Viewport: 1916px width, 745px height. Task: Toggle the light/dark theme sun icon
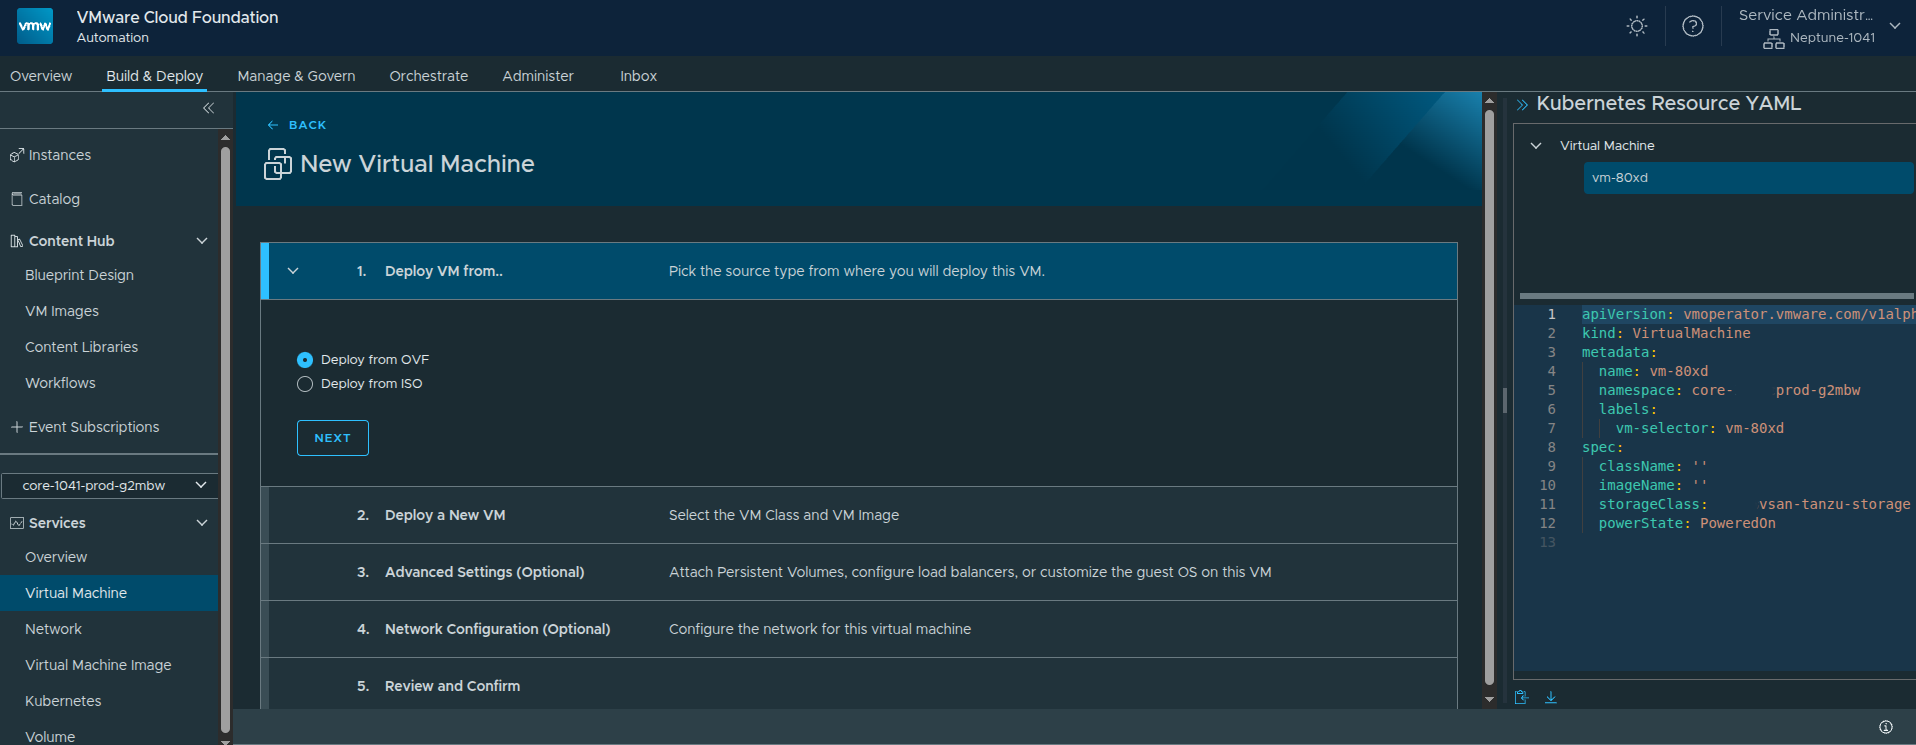coord(1637,26)
